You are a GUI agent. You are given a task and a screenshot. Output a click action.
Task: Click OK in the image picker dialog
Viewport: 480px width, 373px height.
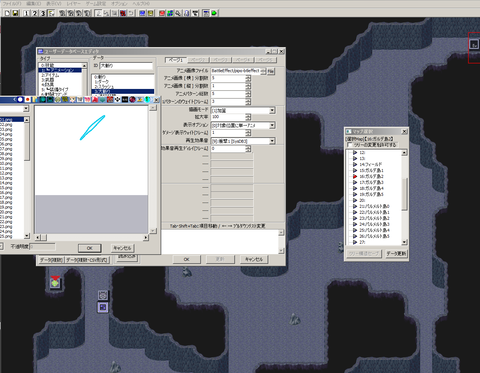click(89, 248)
